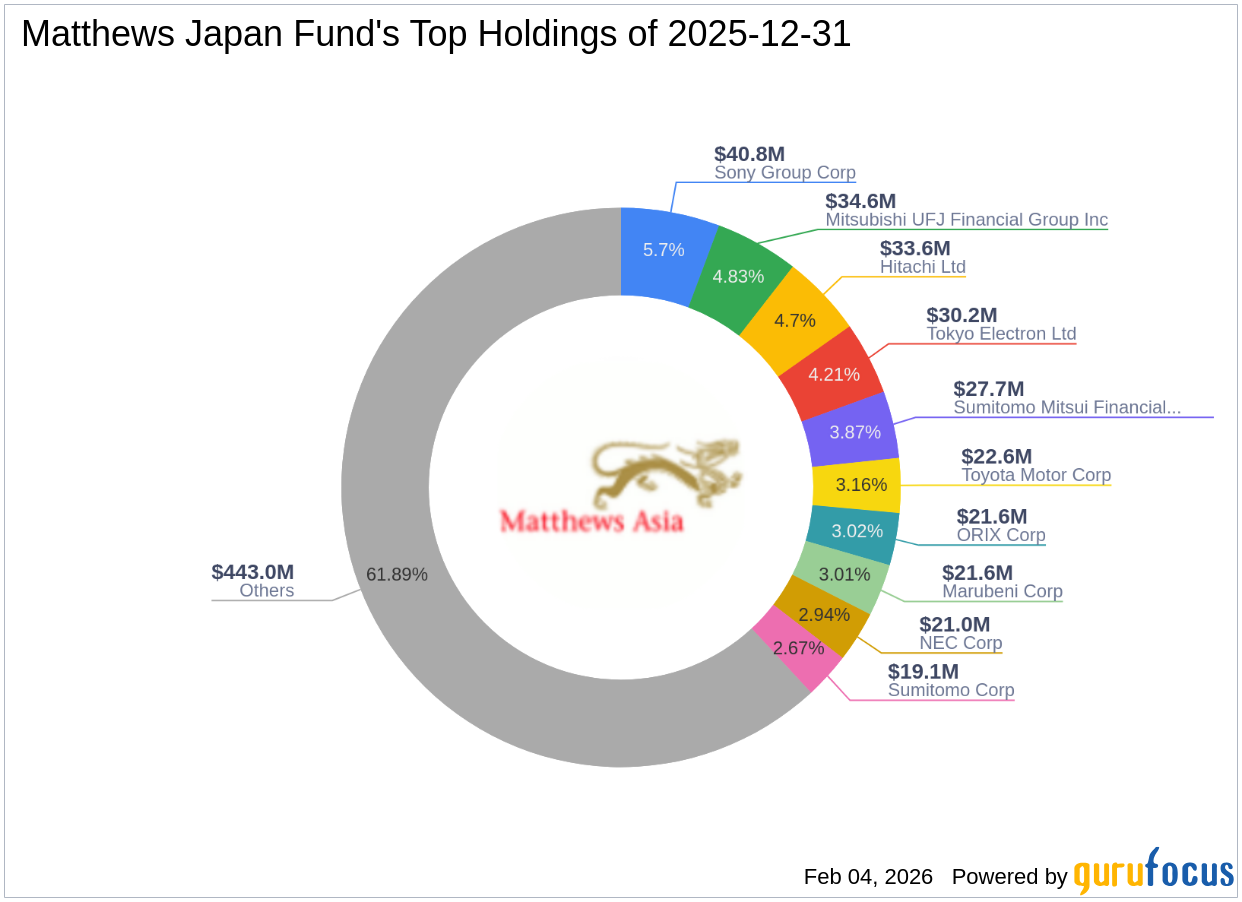Select the chart title text

click(x=436, y=33)
